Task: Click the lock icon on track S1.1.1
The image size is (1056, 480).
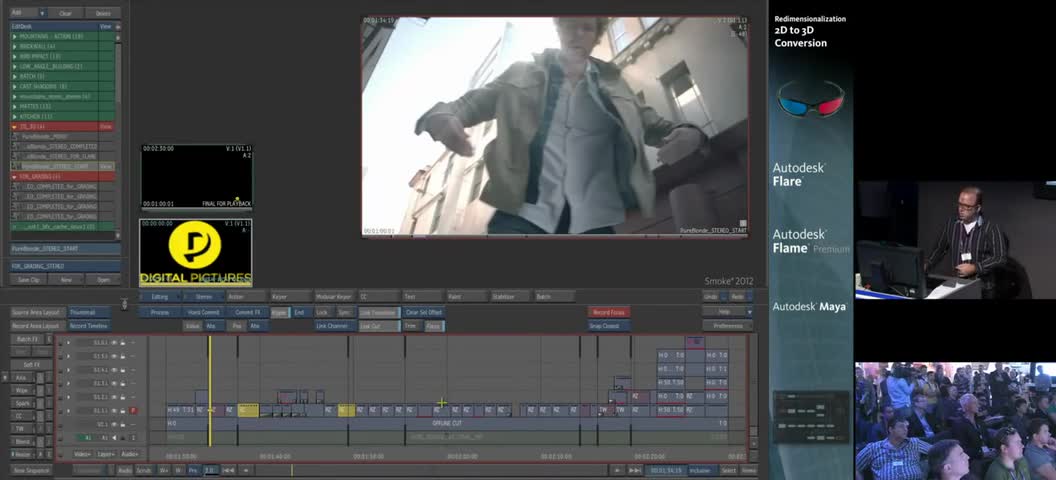Action: (x=123, y=410)
